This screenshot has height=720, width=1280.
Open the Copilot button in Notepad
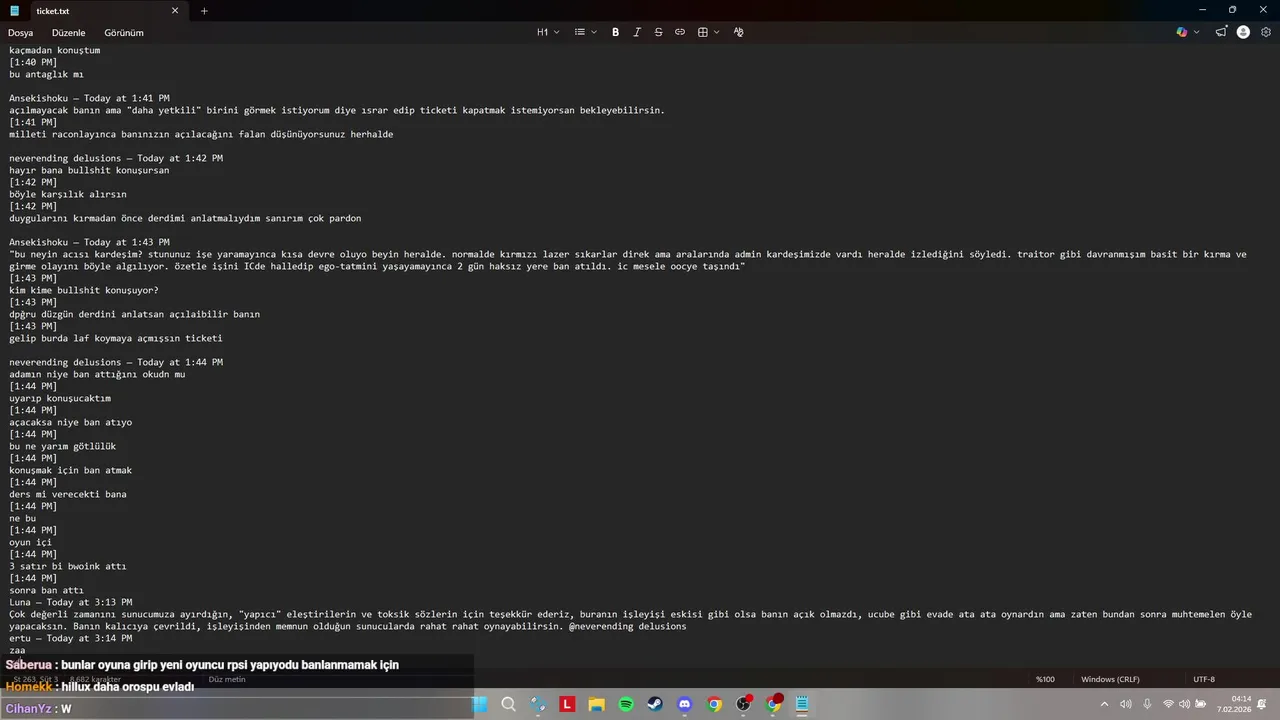[x=1182, y=32]
